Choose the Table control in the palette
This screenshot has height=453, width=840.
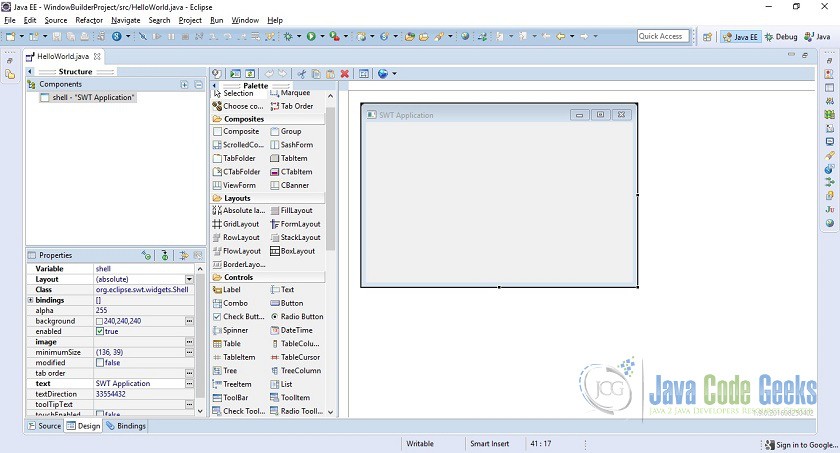pyautogui.click(x=227, y=344)
